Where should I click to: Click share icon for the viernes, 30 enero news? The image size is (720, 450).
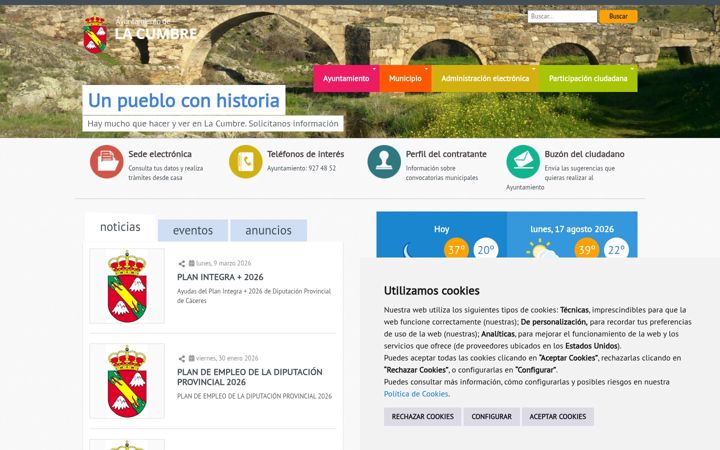[181, 359]
